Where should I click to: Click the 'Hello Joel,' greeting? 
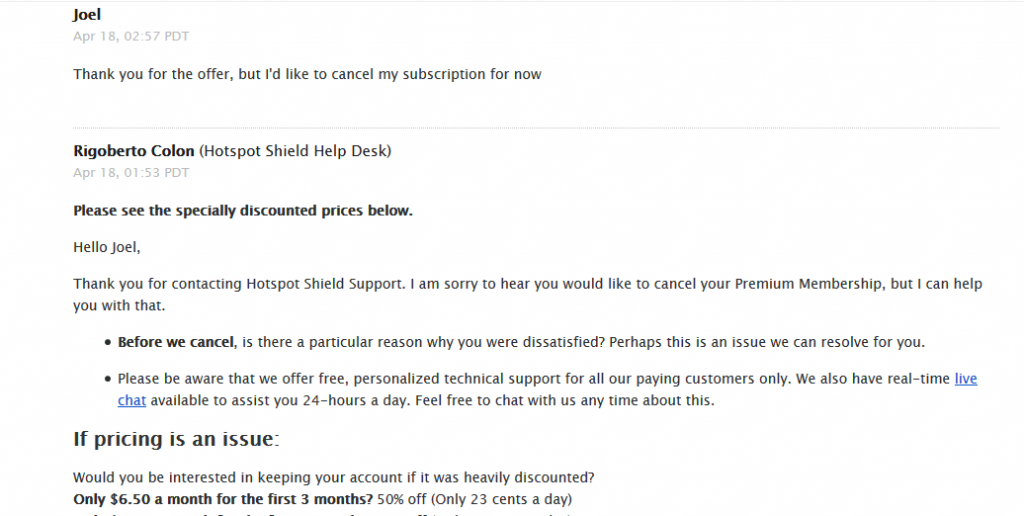point(106,248)
